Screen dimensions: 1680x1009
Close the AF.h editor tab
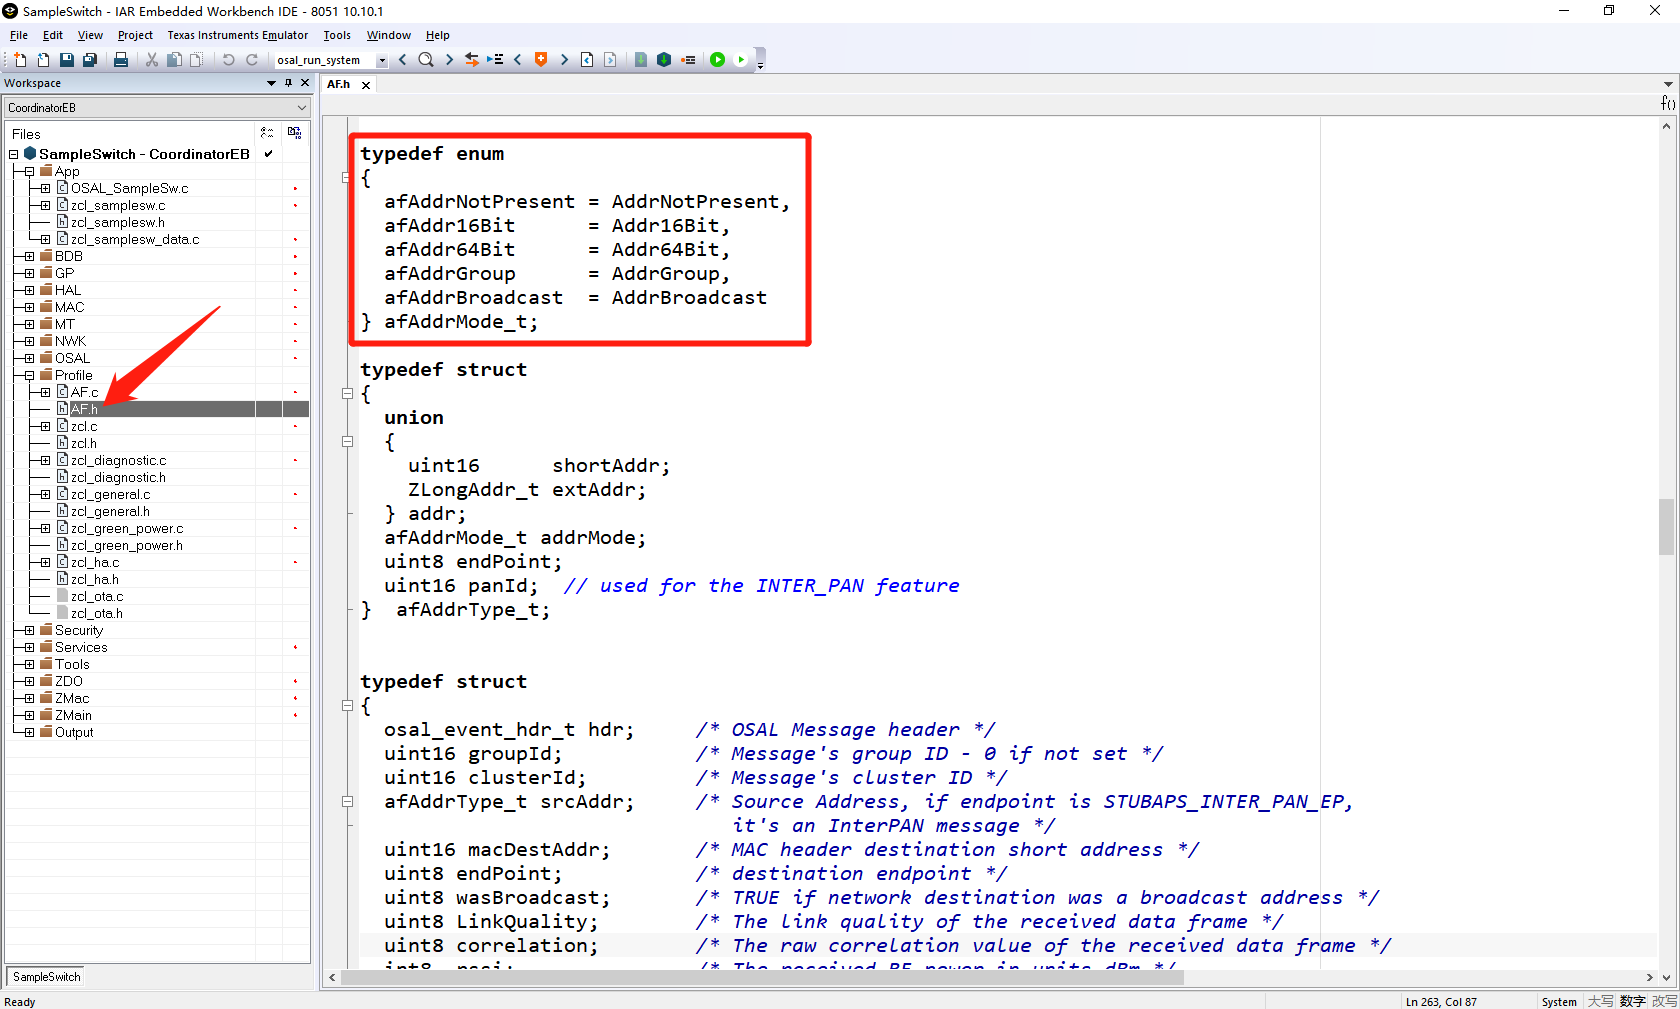point(366,85)
